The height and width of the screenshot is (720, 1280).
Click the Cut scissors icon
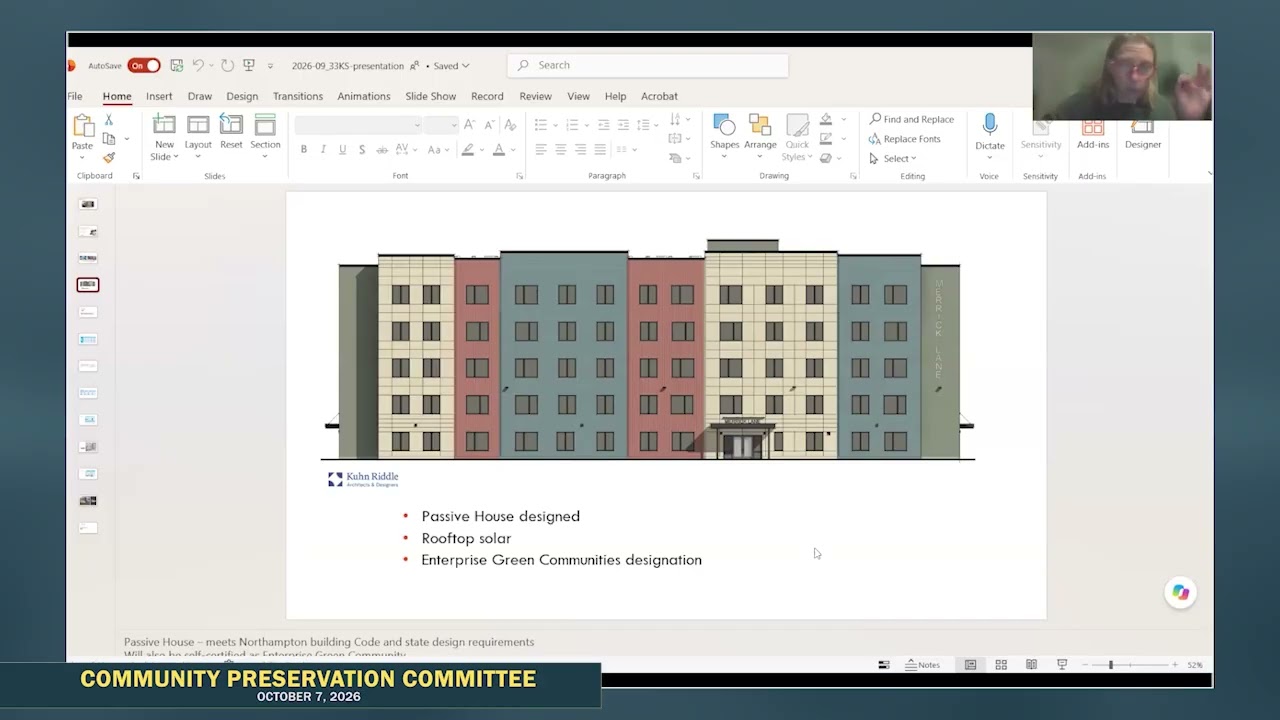pos(109,120)
